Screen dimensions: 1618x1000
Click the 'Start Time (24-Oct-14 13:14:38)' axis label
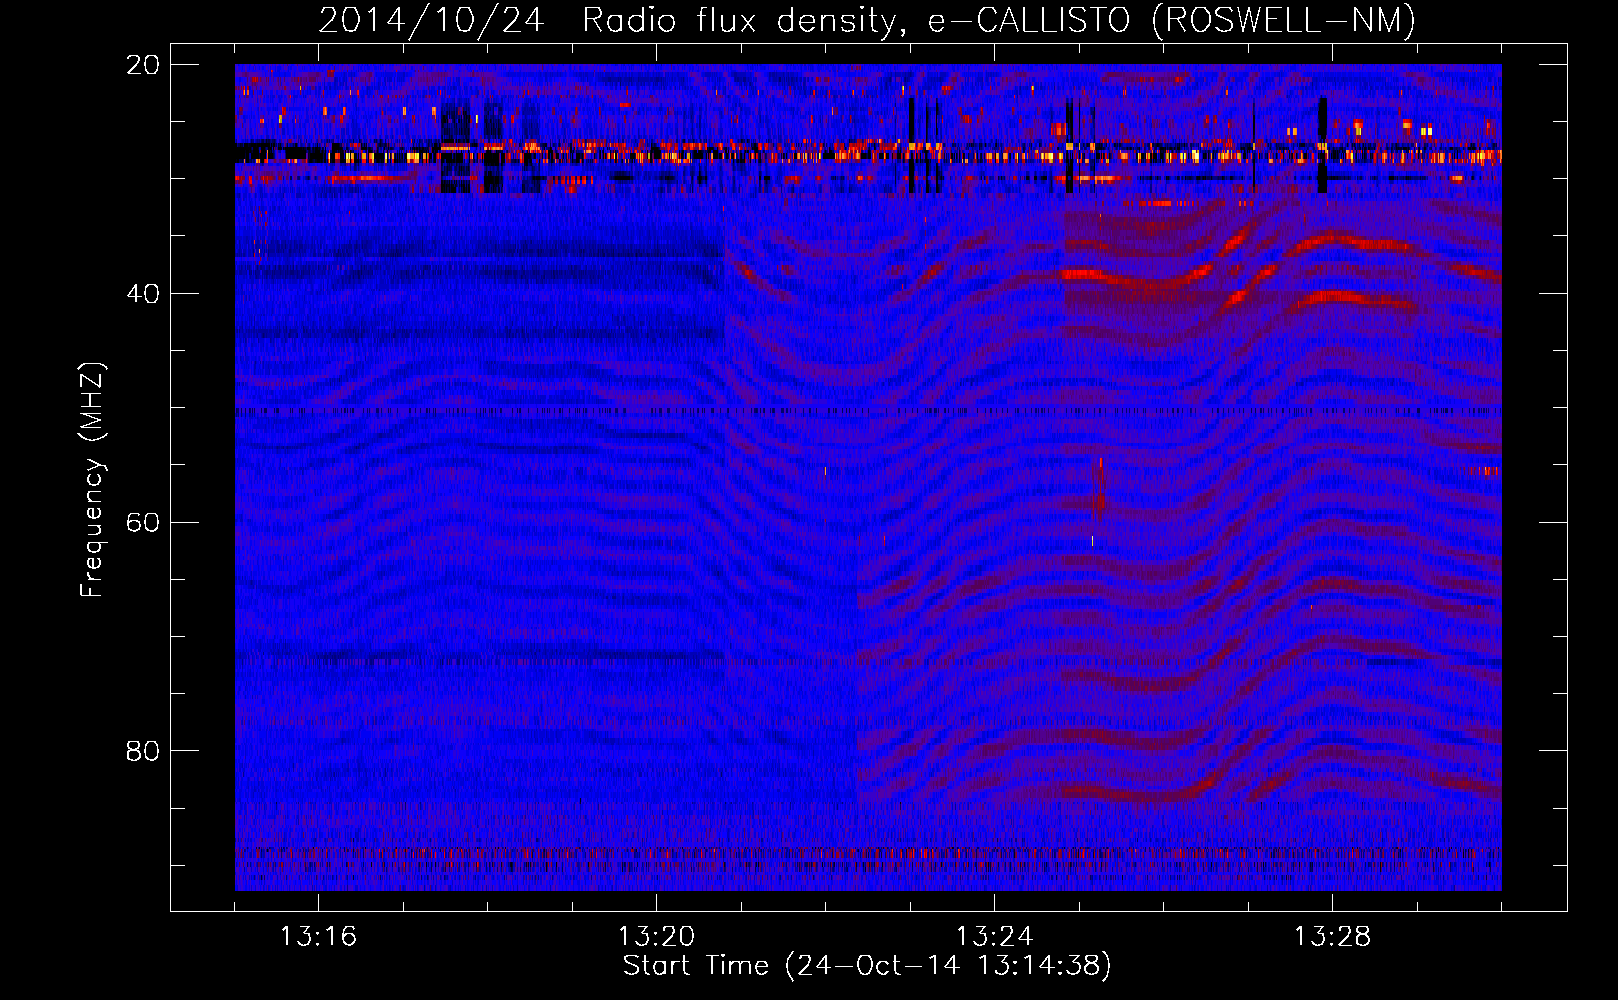[x=867, y=966]
